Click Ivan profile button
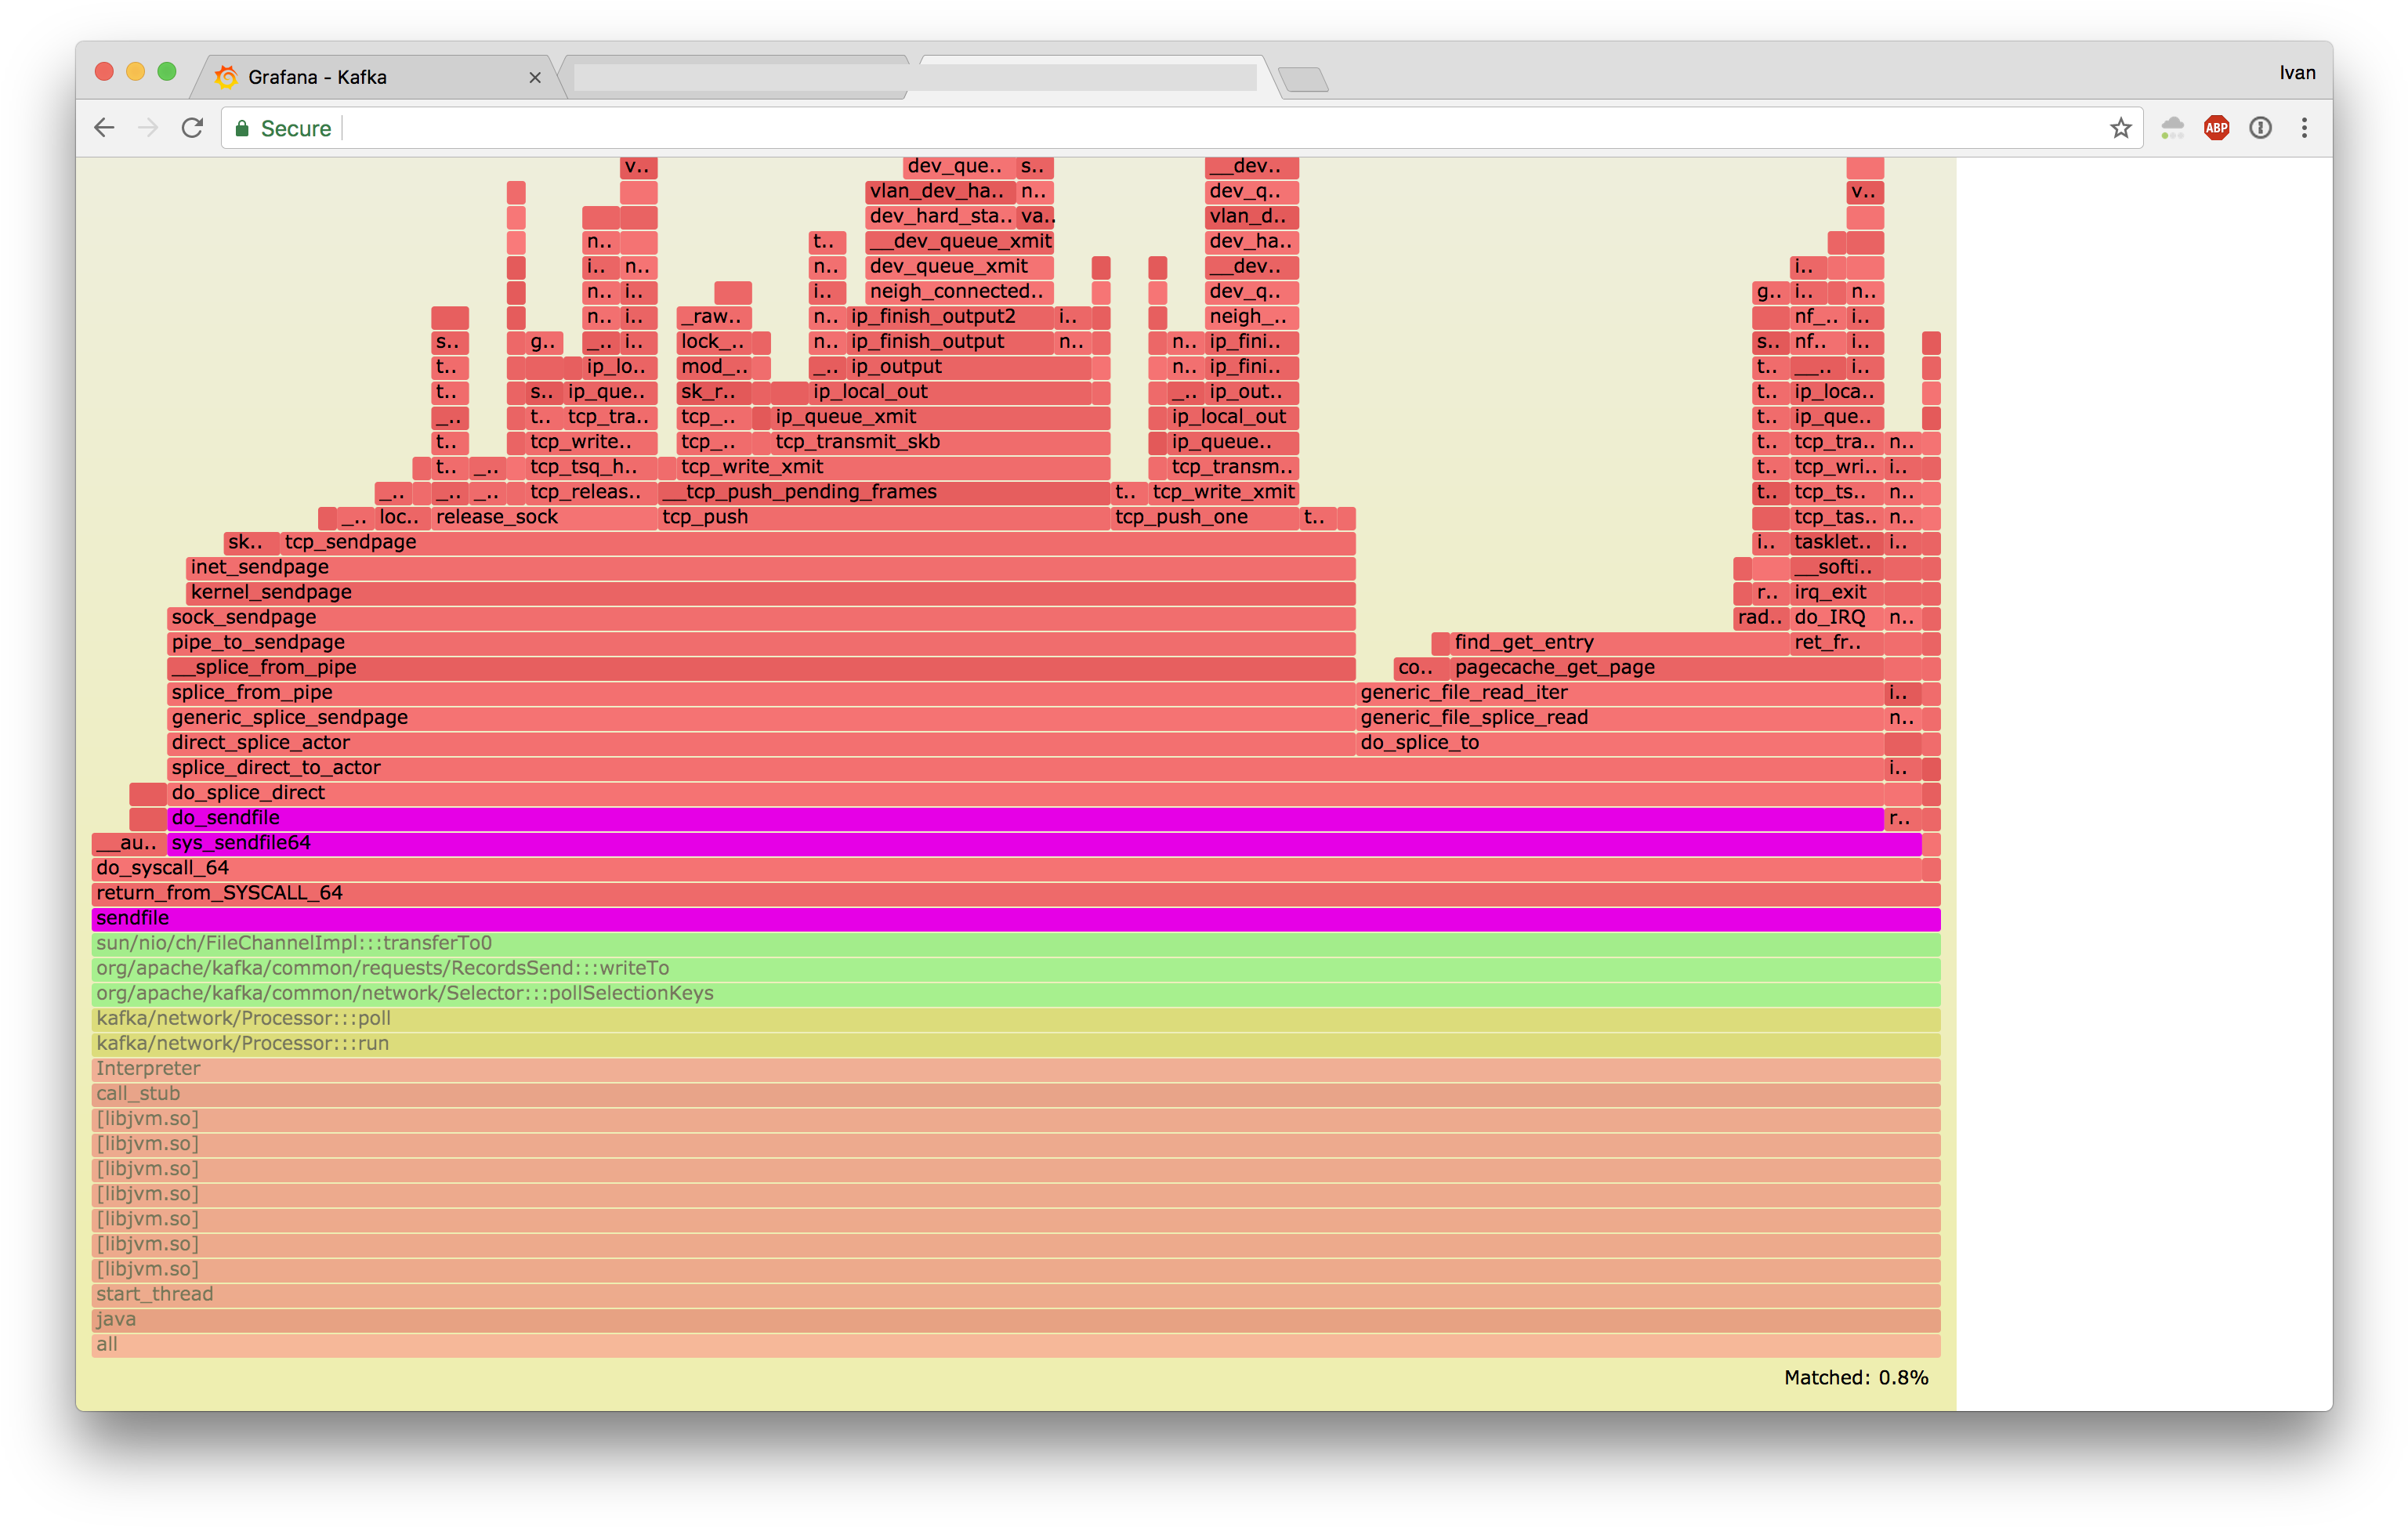The height and width of the screenshot is (1527, 2408). [2297, 73]
